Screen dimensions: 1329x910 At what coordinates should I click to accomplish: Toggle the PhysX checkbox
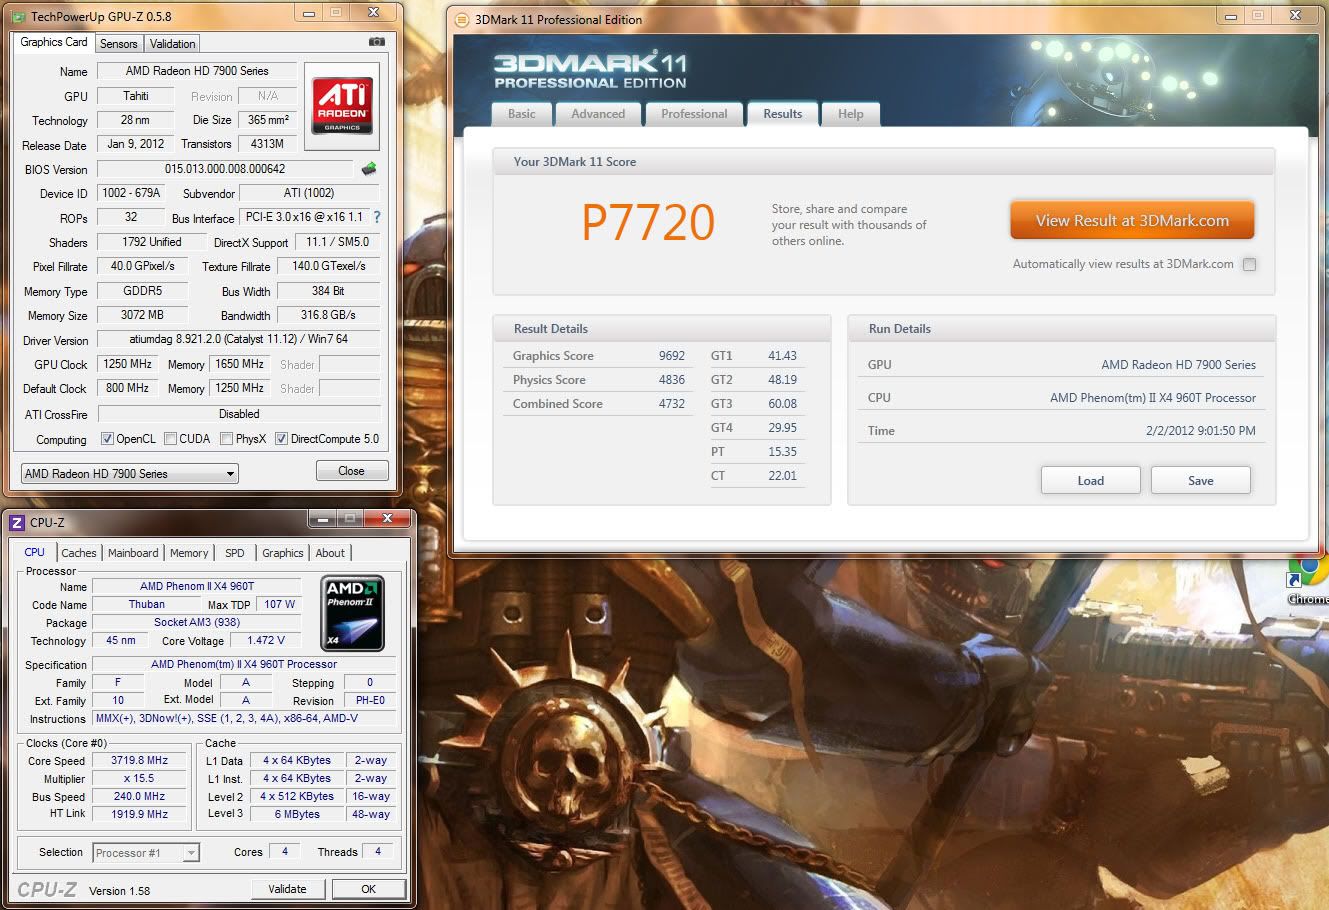pyautogui.click(x=226, y=439)
